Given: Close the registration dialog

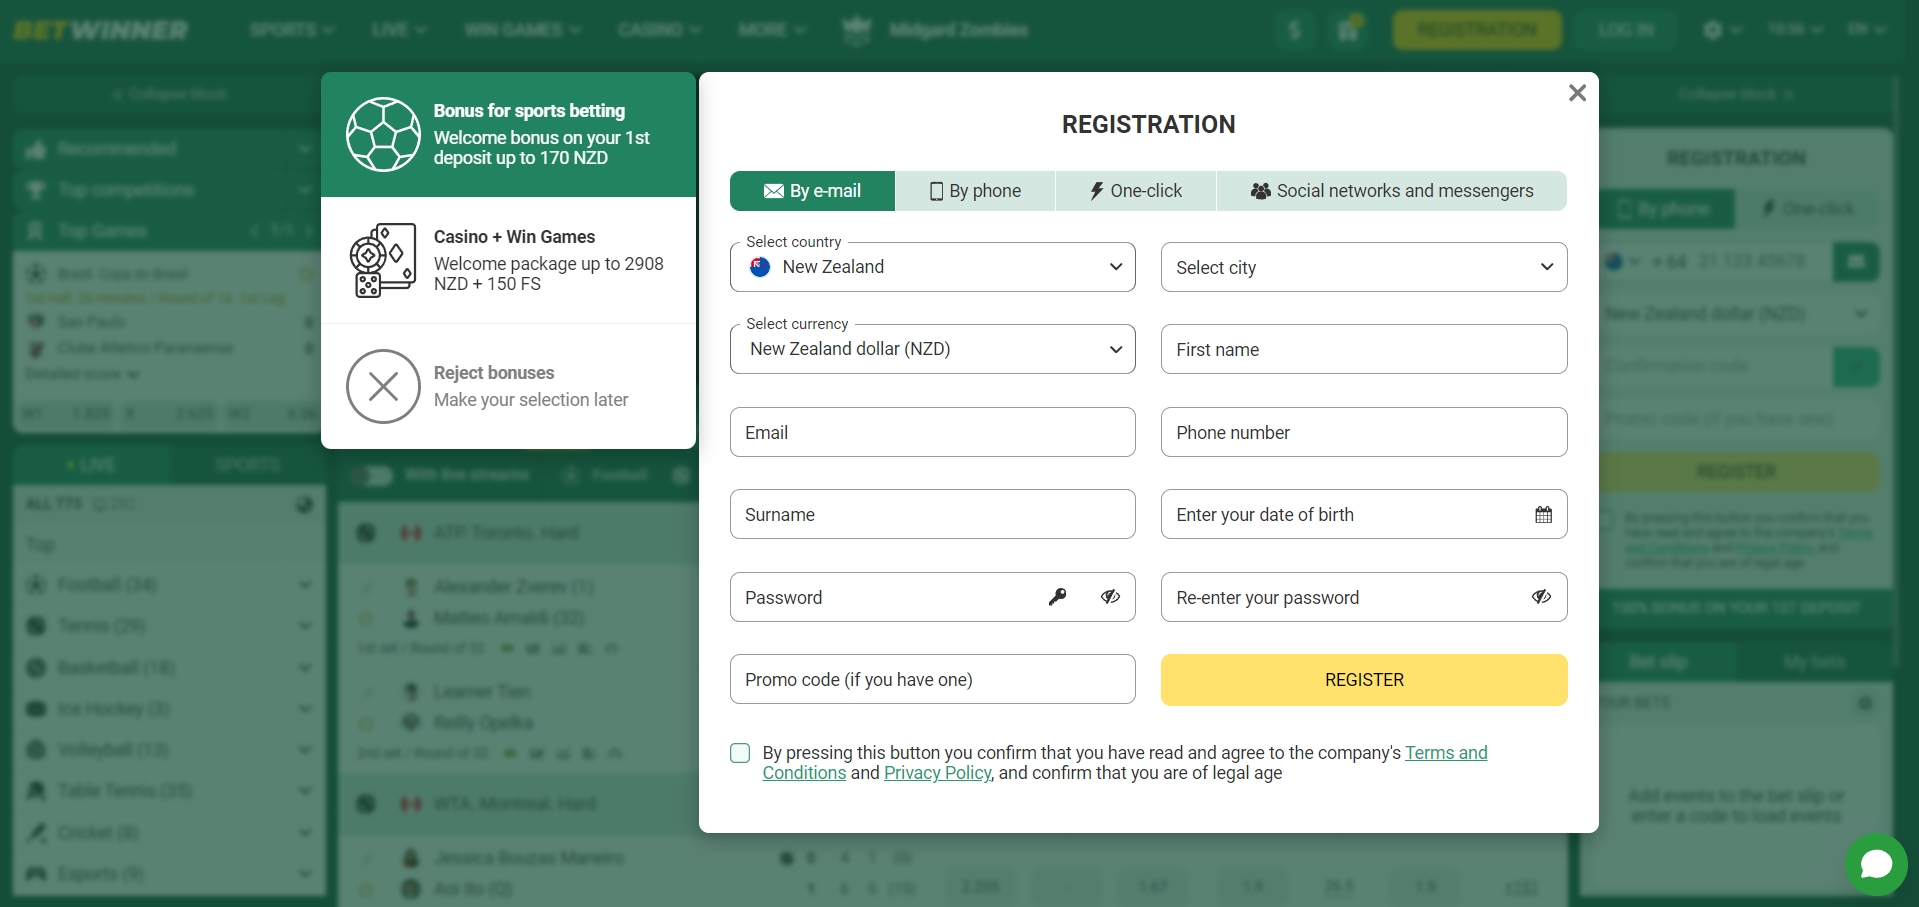Looking at the screenshot, I should click(1577, 93).
